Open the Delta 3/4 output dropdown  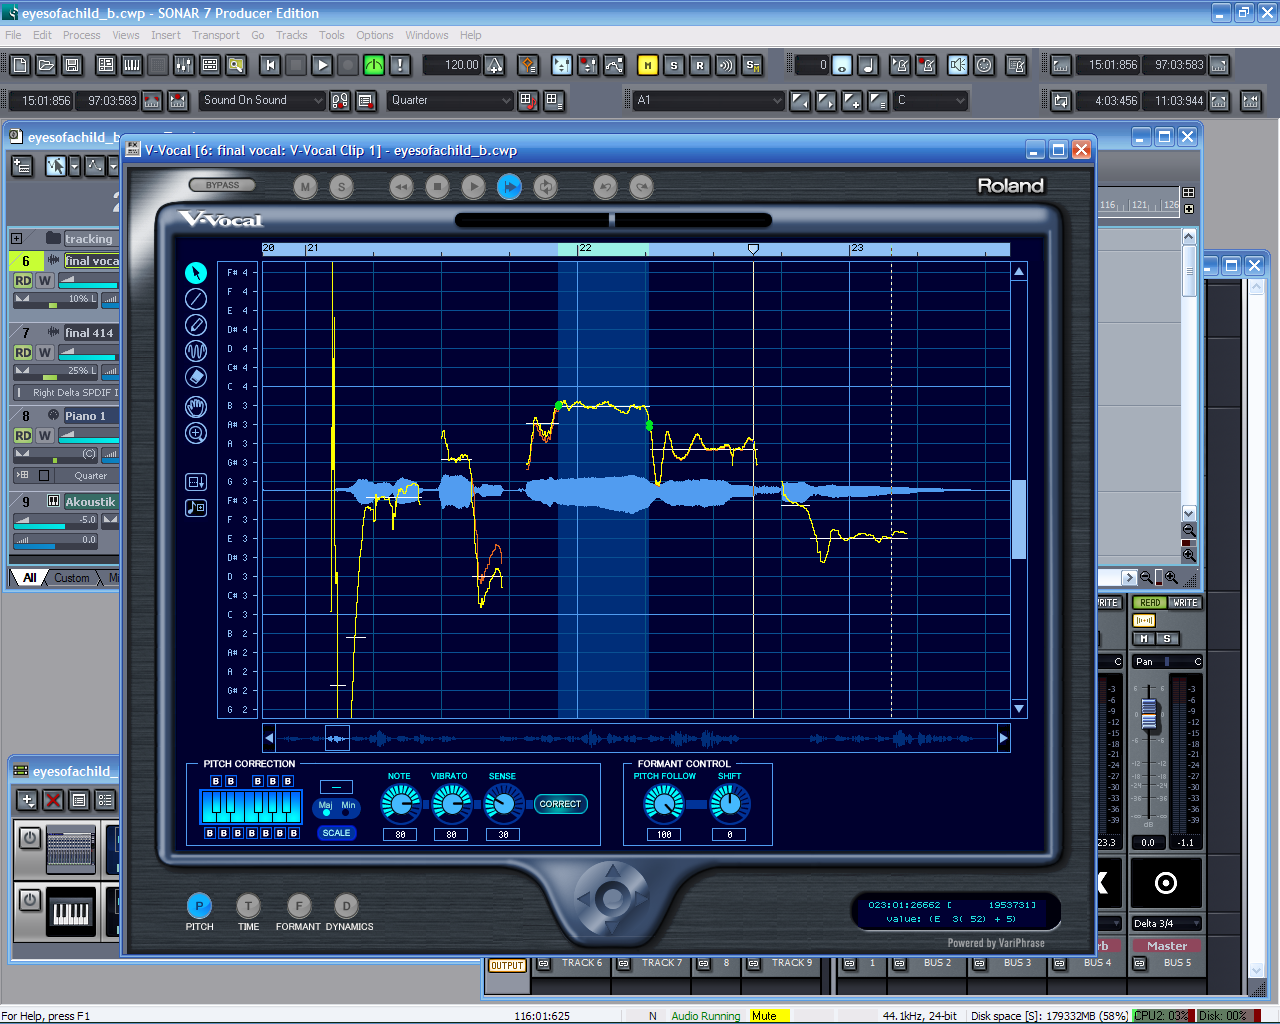1167,923
